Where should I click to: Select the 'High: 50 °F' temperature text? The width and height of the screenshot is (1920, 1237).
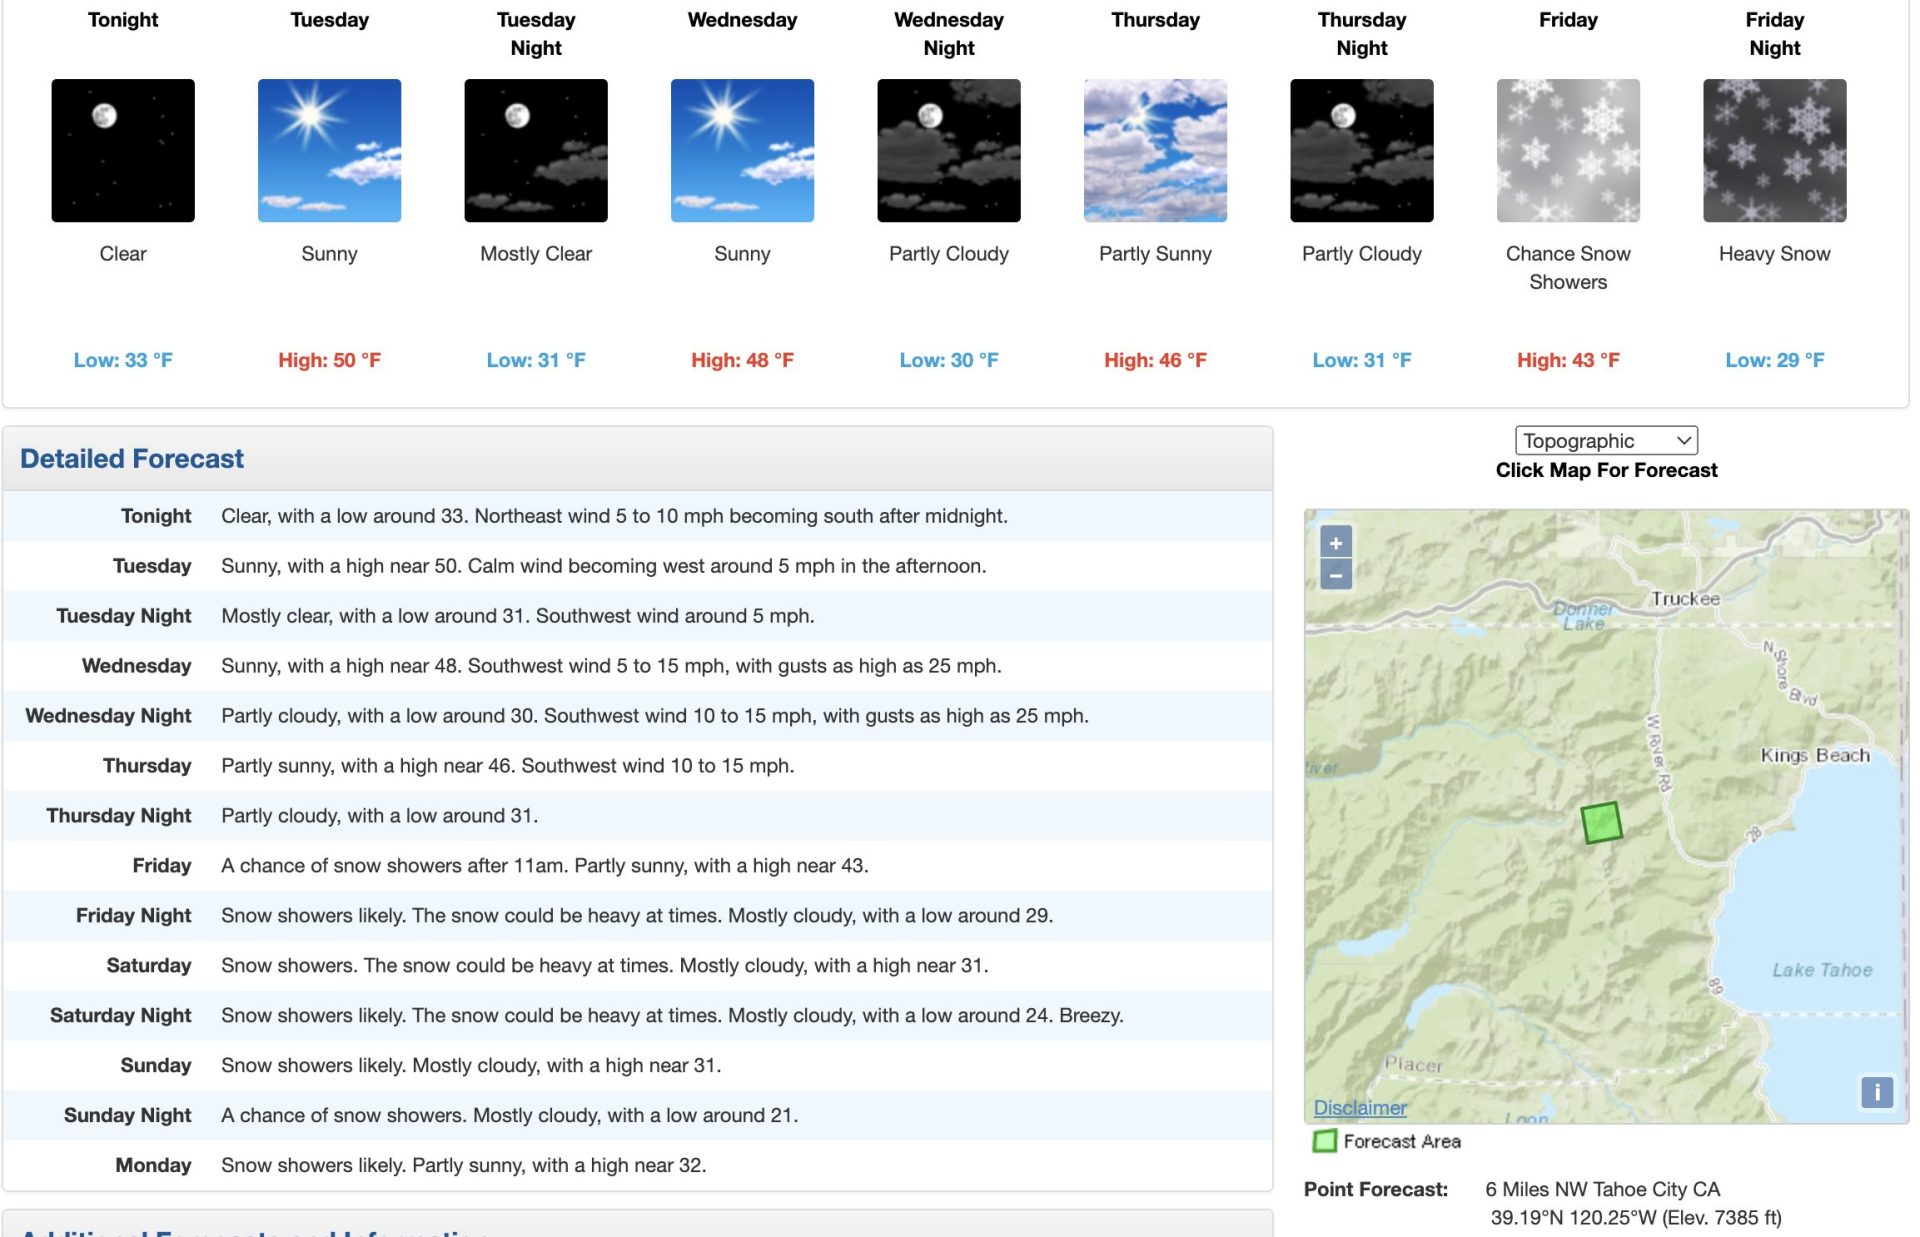tap(329, 360)
